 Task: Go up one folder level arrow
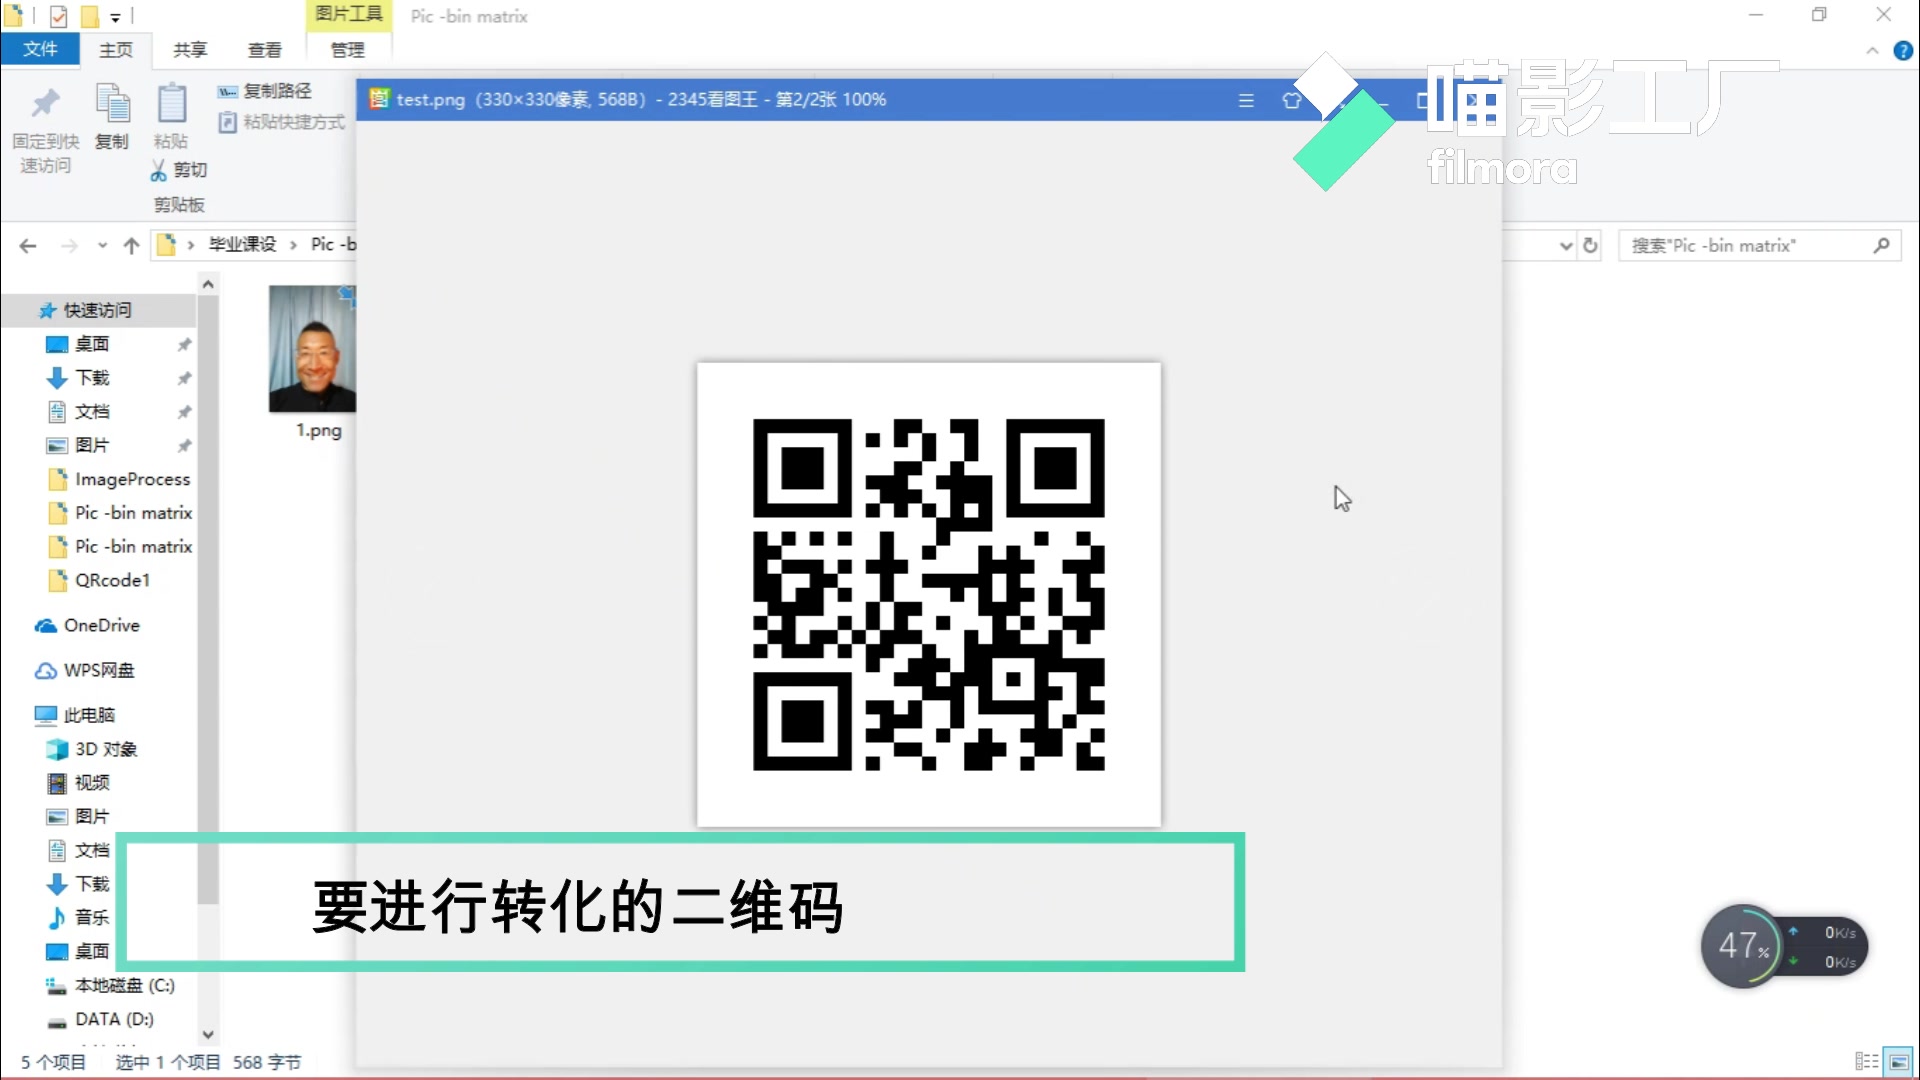click(131, 245)
